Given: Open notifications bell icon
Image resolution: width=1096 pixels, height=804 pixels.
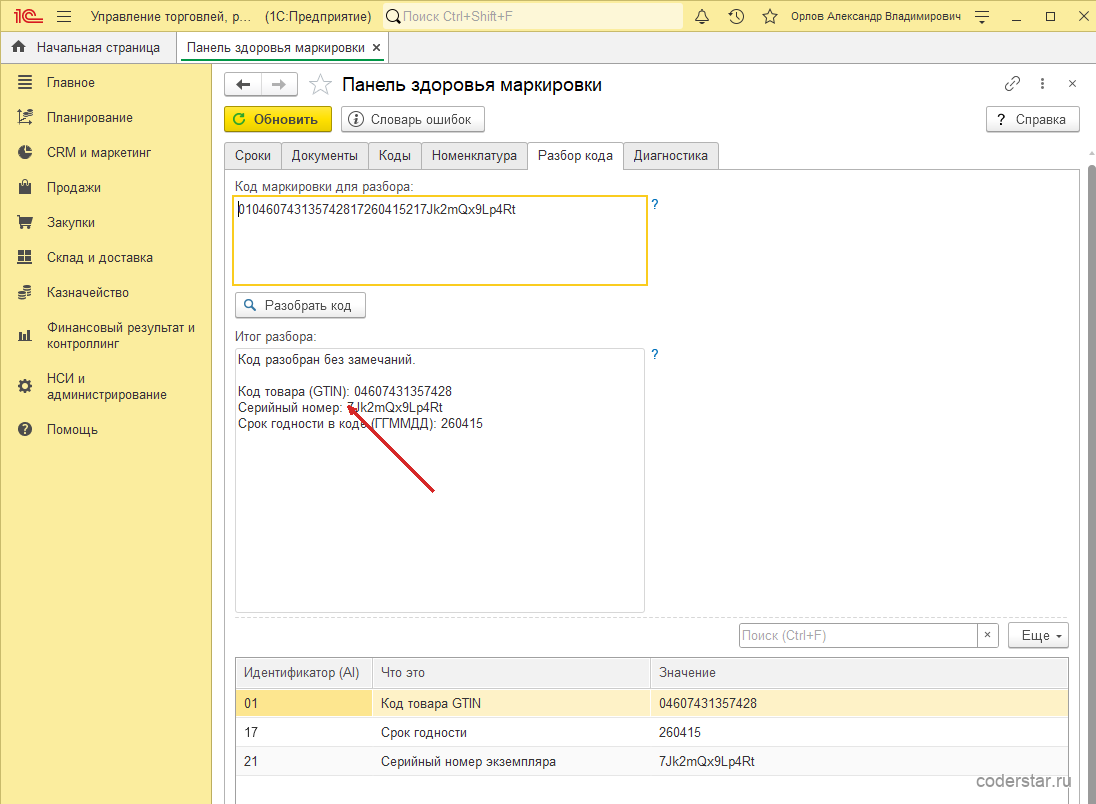Looking at the screenshot, I should pyautogui.click(x=702, y=16).
